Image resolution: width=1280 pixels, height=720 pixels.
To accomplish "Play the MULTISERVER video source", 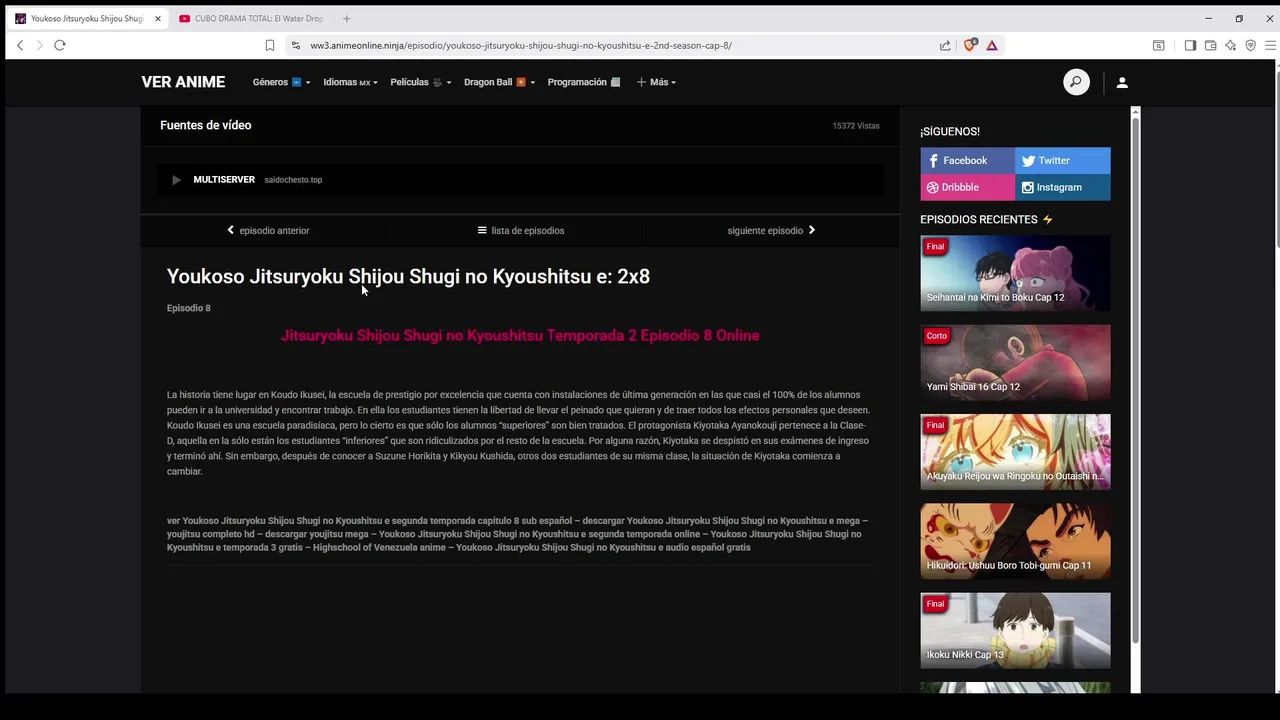I will (x=176, y=180).
